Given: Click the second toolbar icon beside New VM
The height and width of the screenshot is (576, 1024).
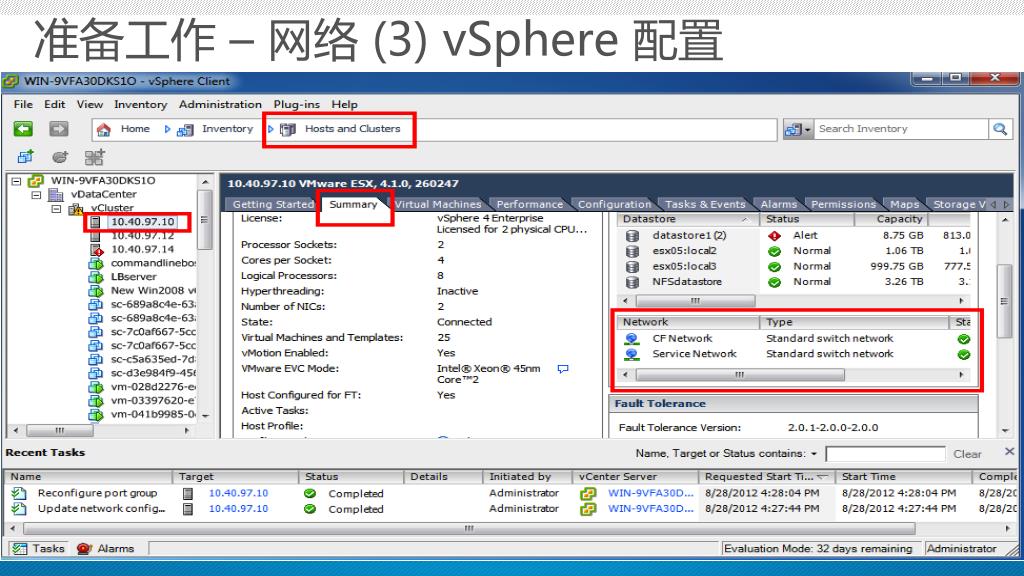Looking at the screenshot, I should 60,157.
